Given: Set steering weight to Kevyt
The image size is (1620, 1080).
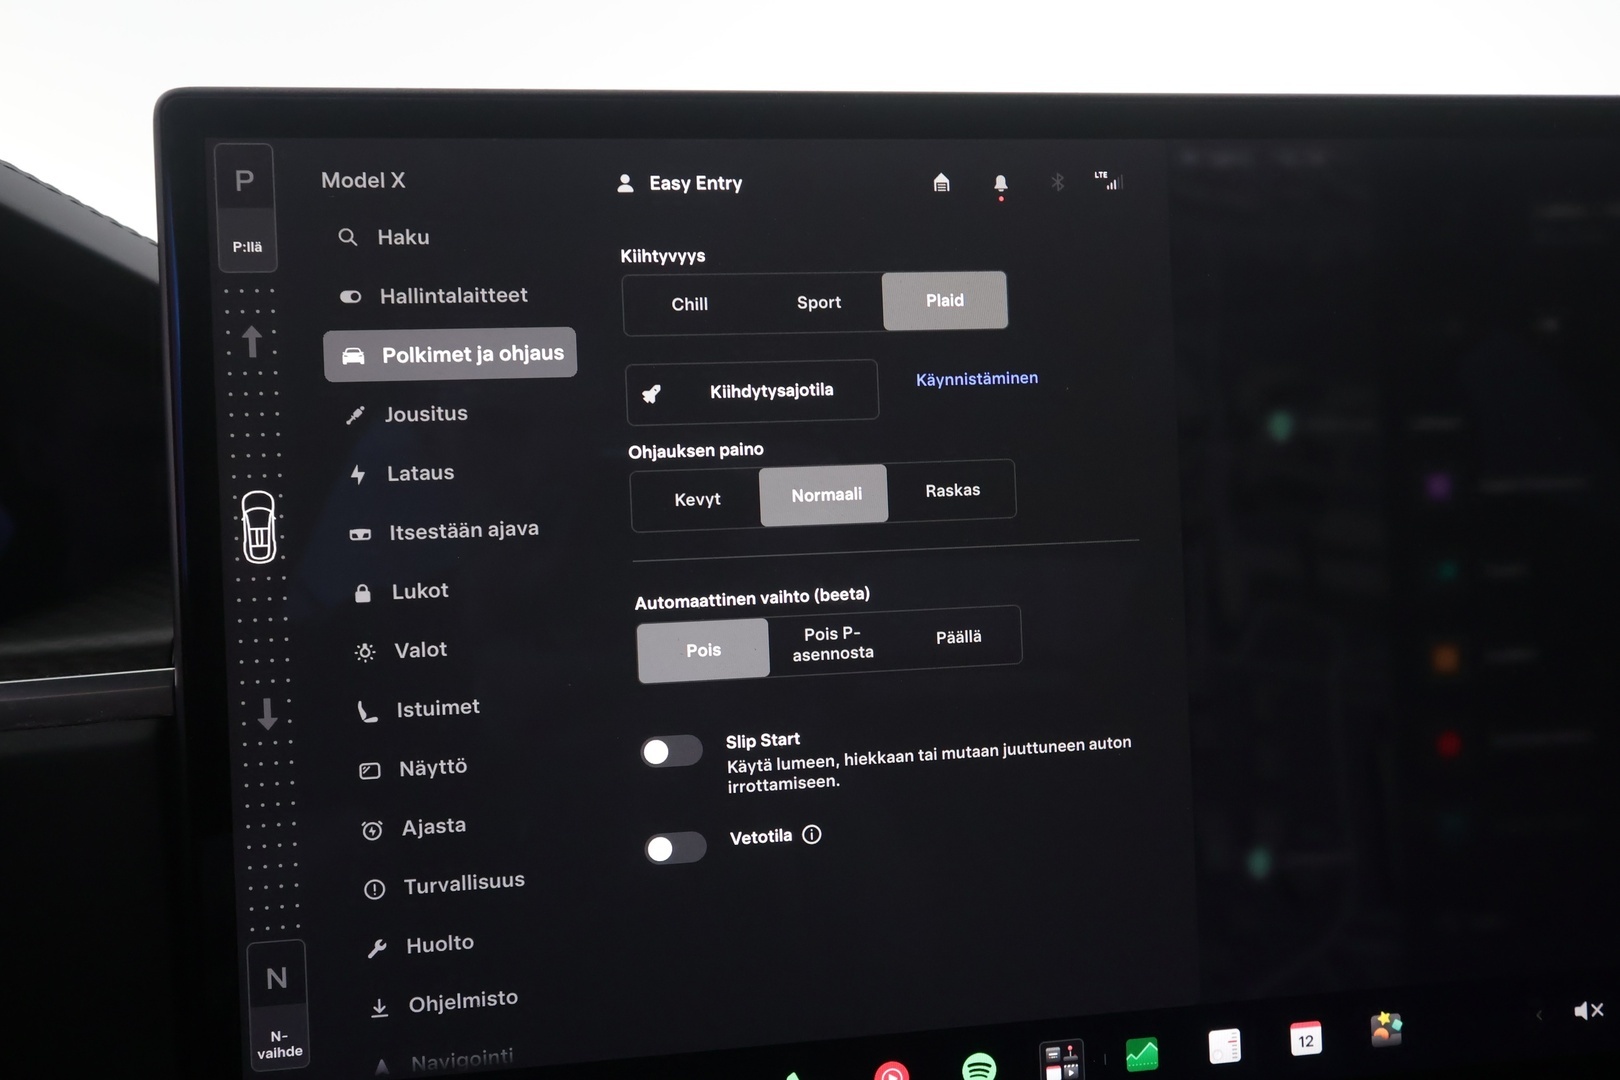Looking at the screenshot, I should pos(697,499).
